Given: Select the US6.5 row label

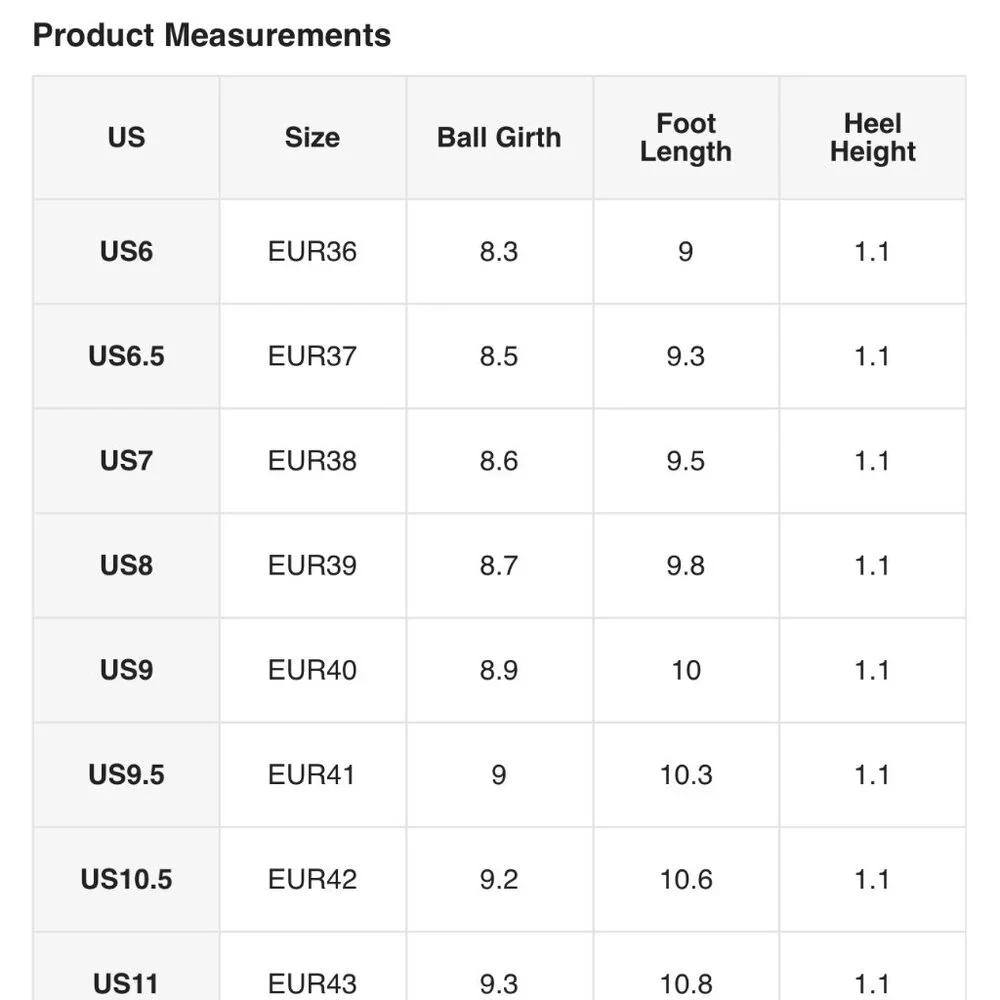Looking at the screenshot, I should click(126, 356).
